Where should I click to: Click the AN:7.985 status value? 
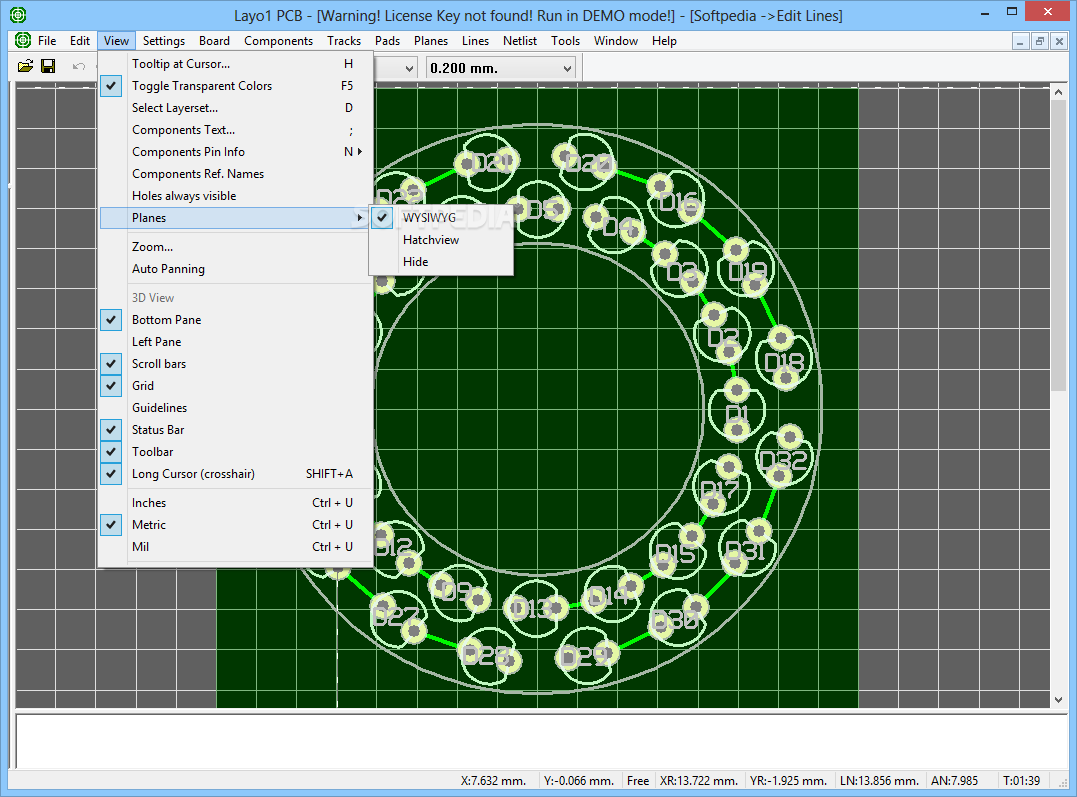pyautogui.click(x=954, y=781)
